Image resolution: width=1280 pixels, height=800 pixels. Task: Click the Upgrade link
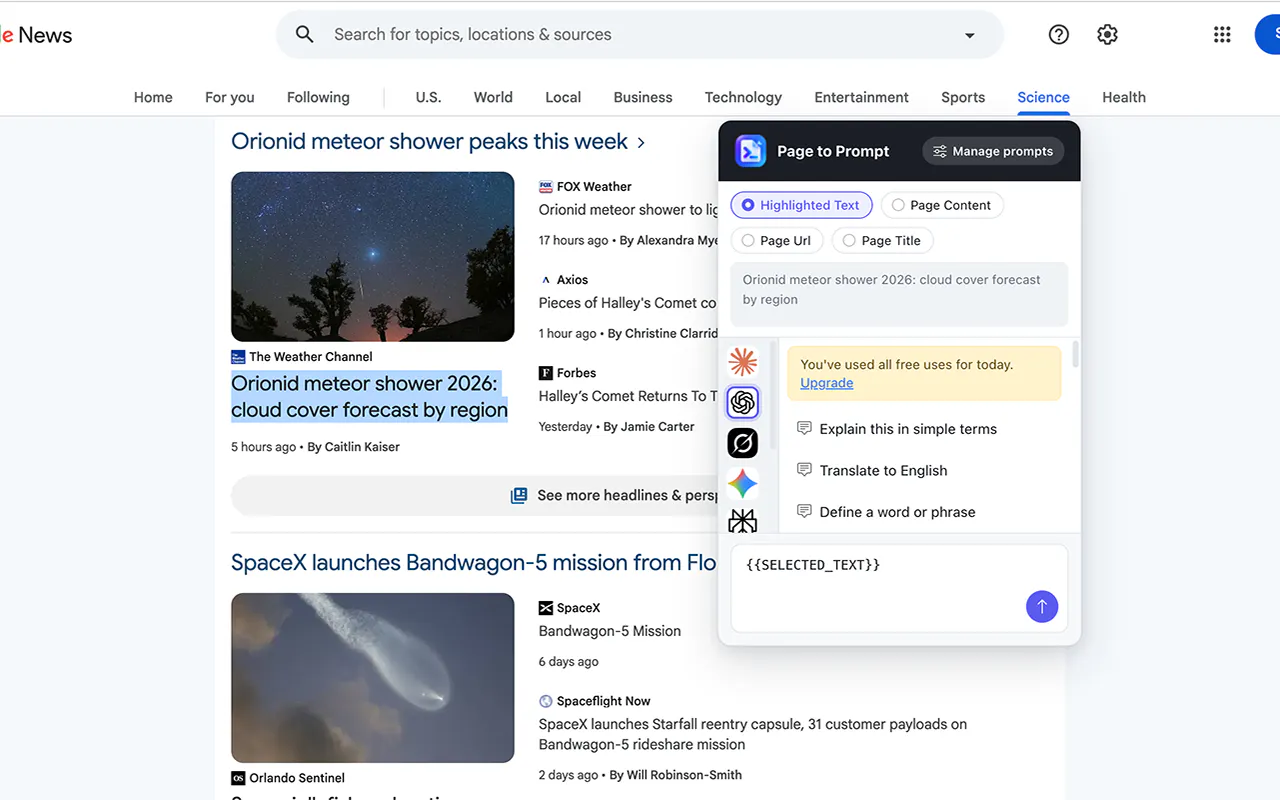coord(827,383)
